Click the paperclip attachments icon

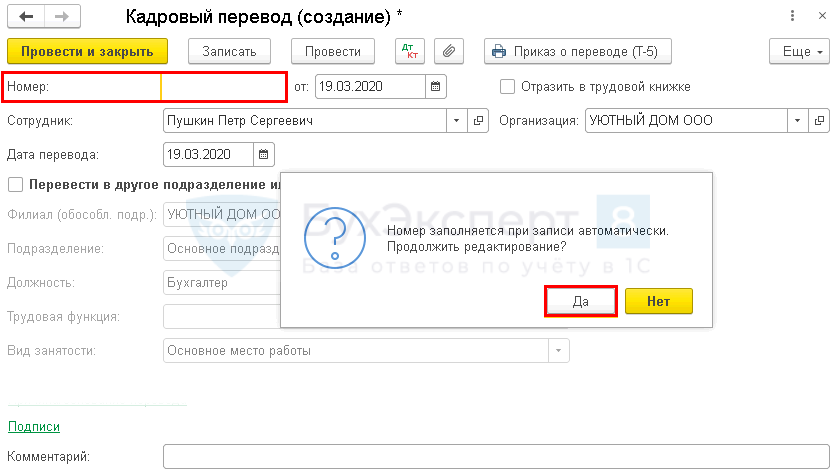[449, 50]
